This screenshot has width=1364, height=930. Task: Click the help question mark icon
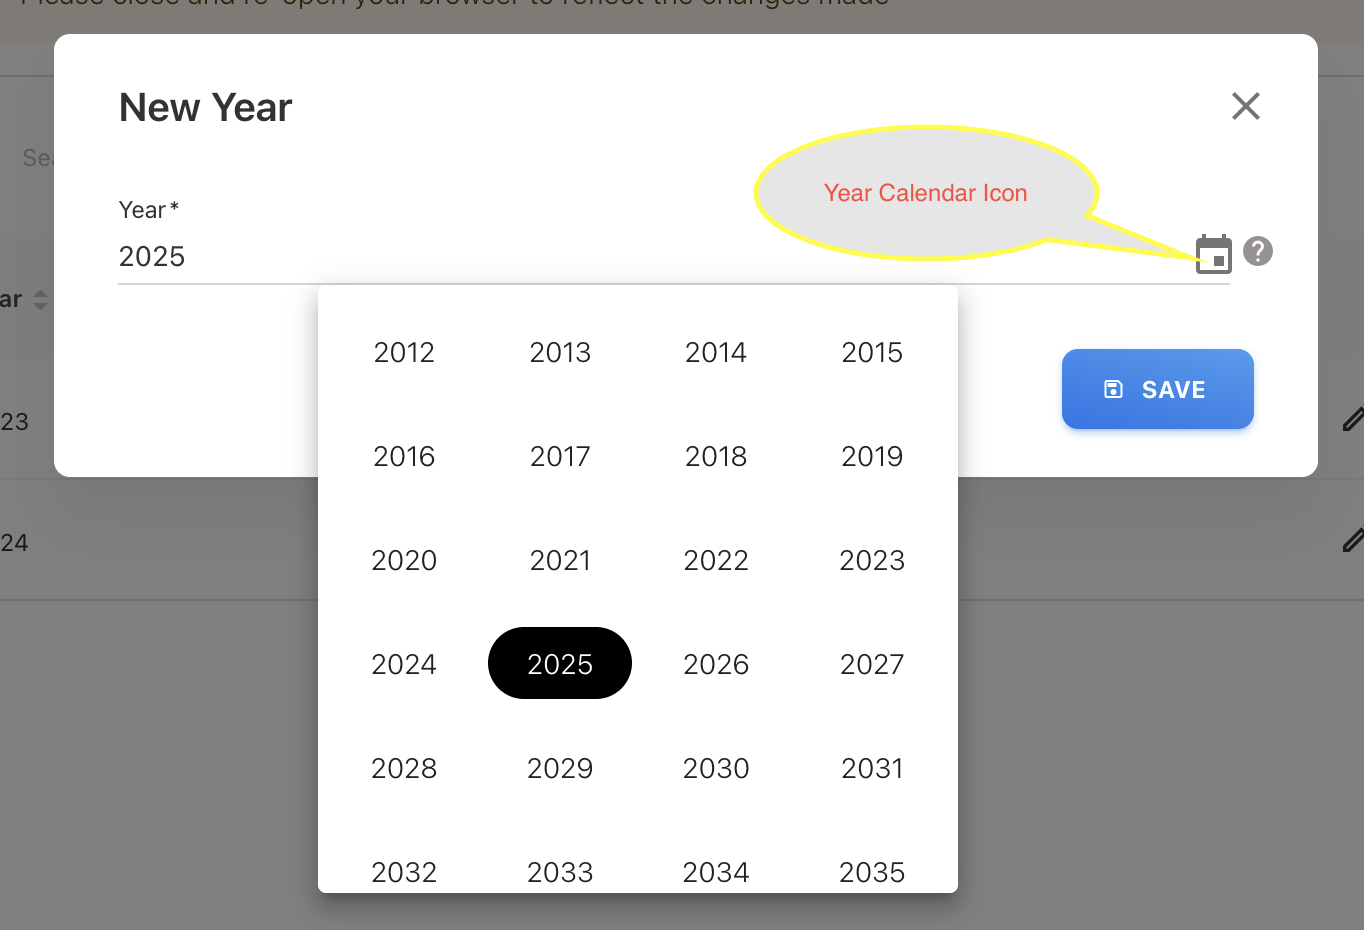pyautogui.click(x=1257, y=251)
